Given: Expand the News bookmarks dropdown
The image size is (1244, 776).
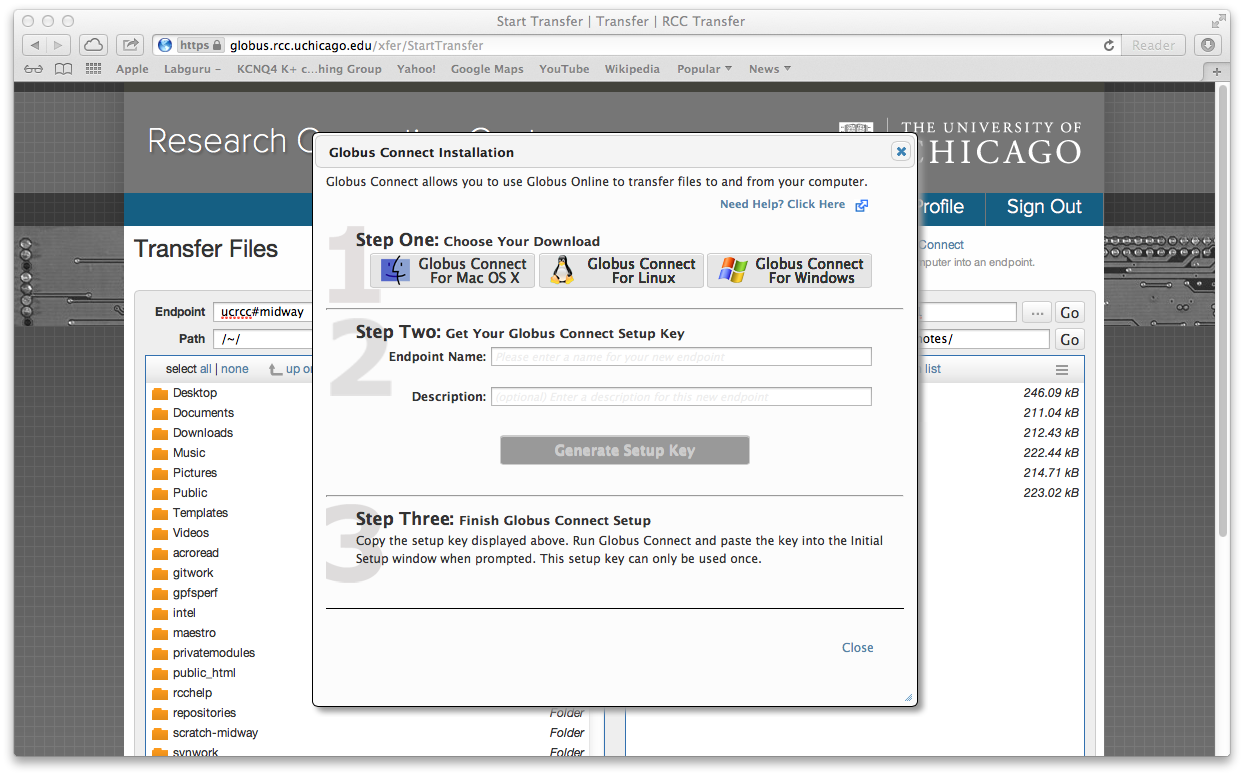Looking at the screenshot, I should pos(770,69).
